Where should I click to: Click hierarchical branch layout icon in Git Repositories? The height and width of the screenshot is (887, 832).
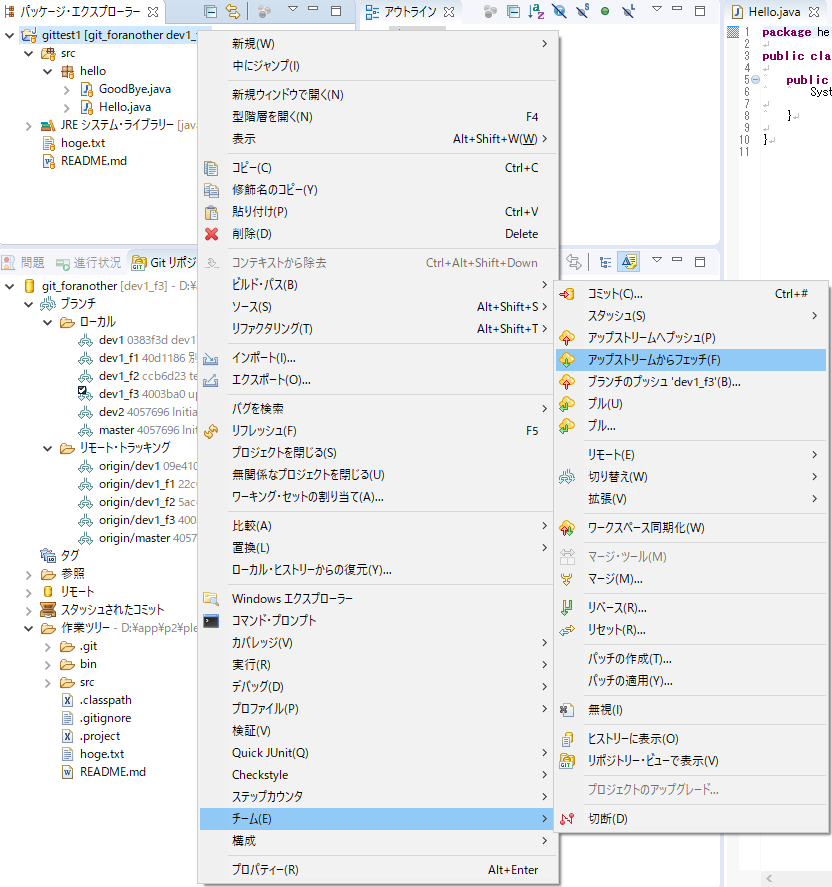pyautogui.click(x=605, y=262)
